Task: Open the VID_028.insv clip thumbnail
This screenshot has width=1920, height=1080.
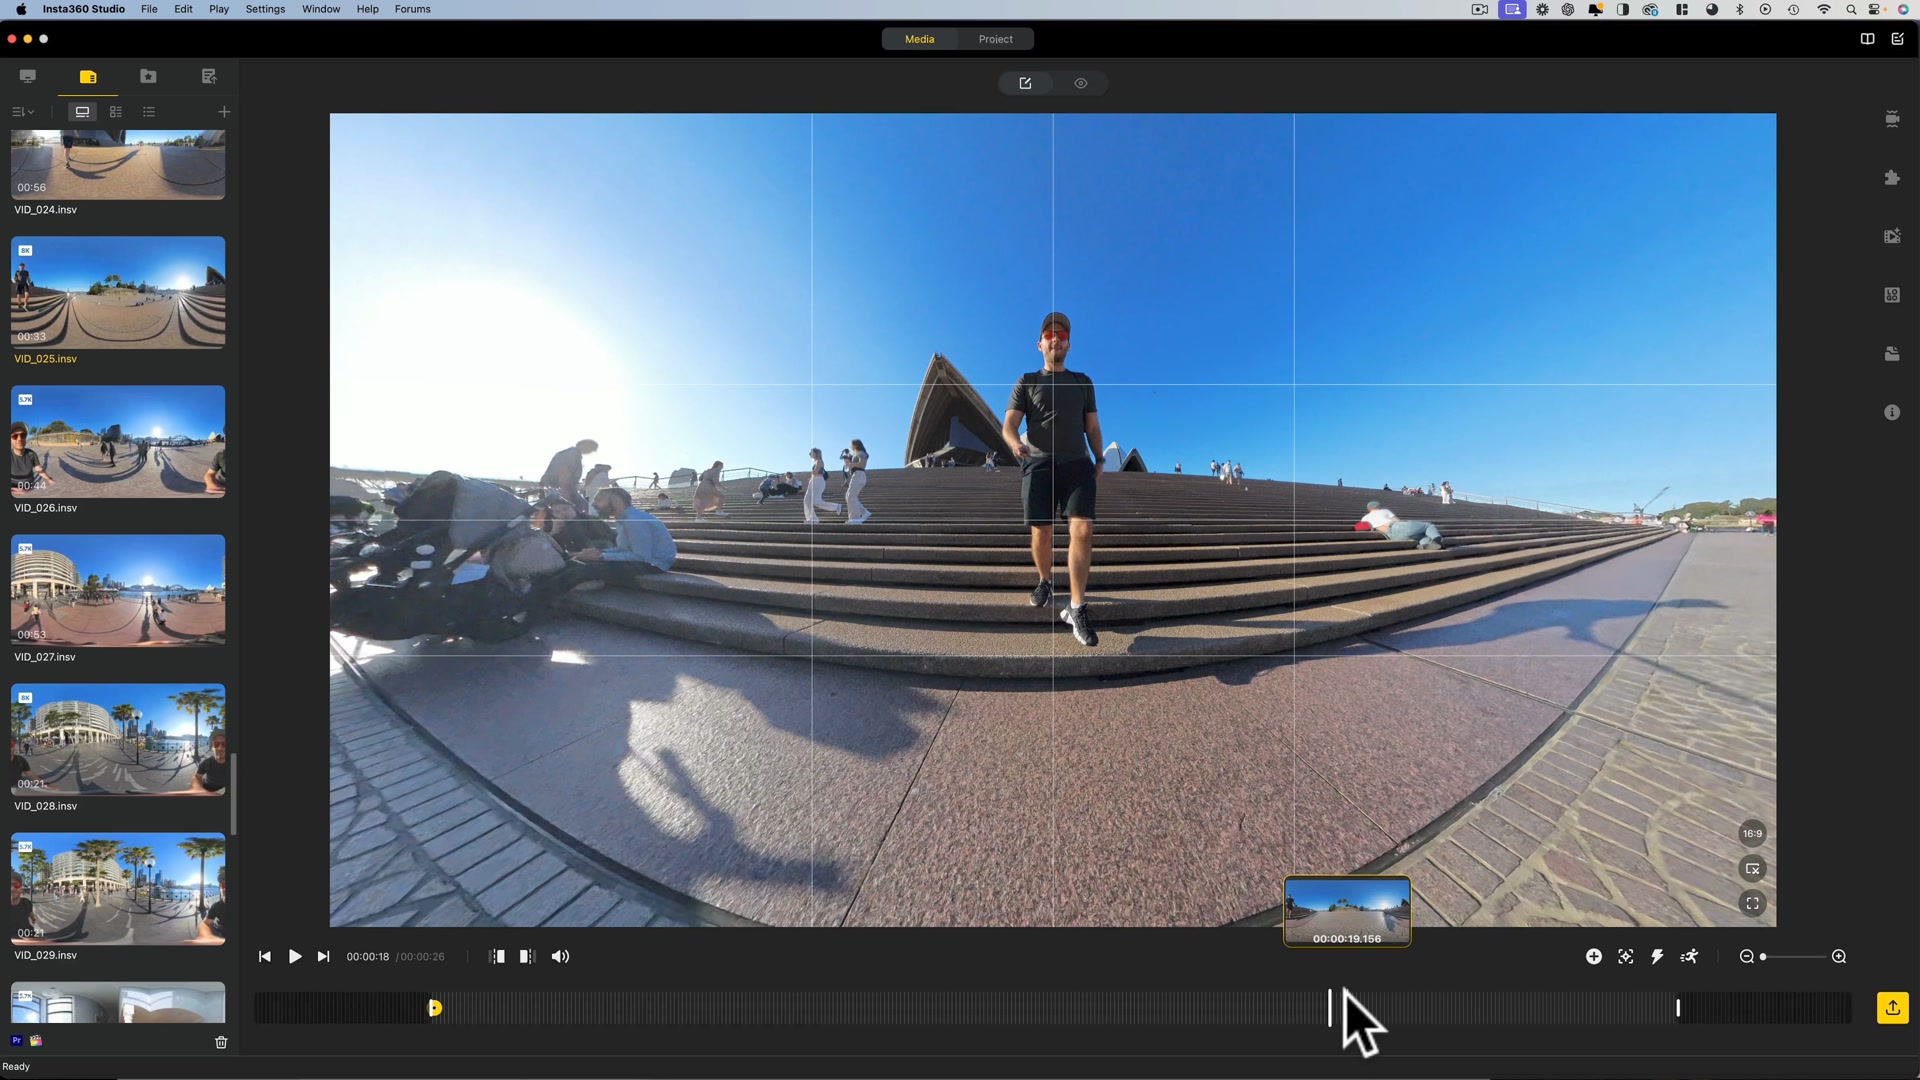Action: click(118, 739)
